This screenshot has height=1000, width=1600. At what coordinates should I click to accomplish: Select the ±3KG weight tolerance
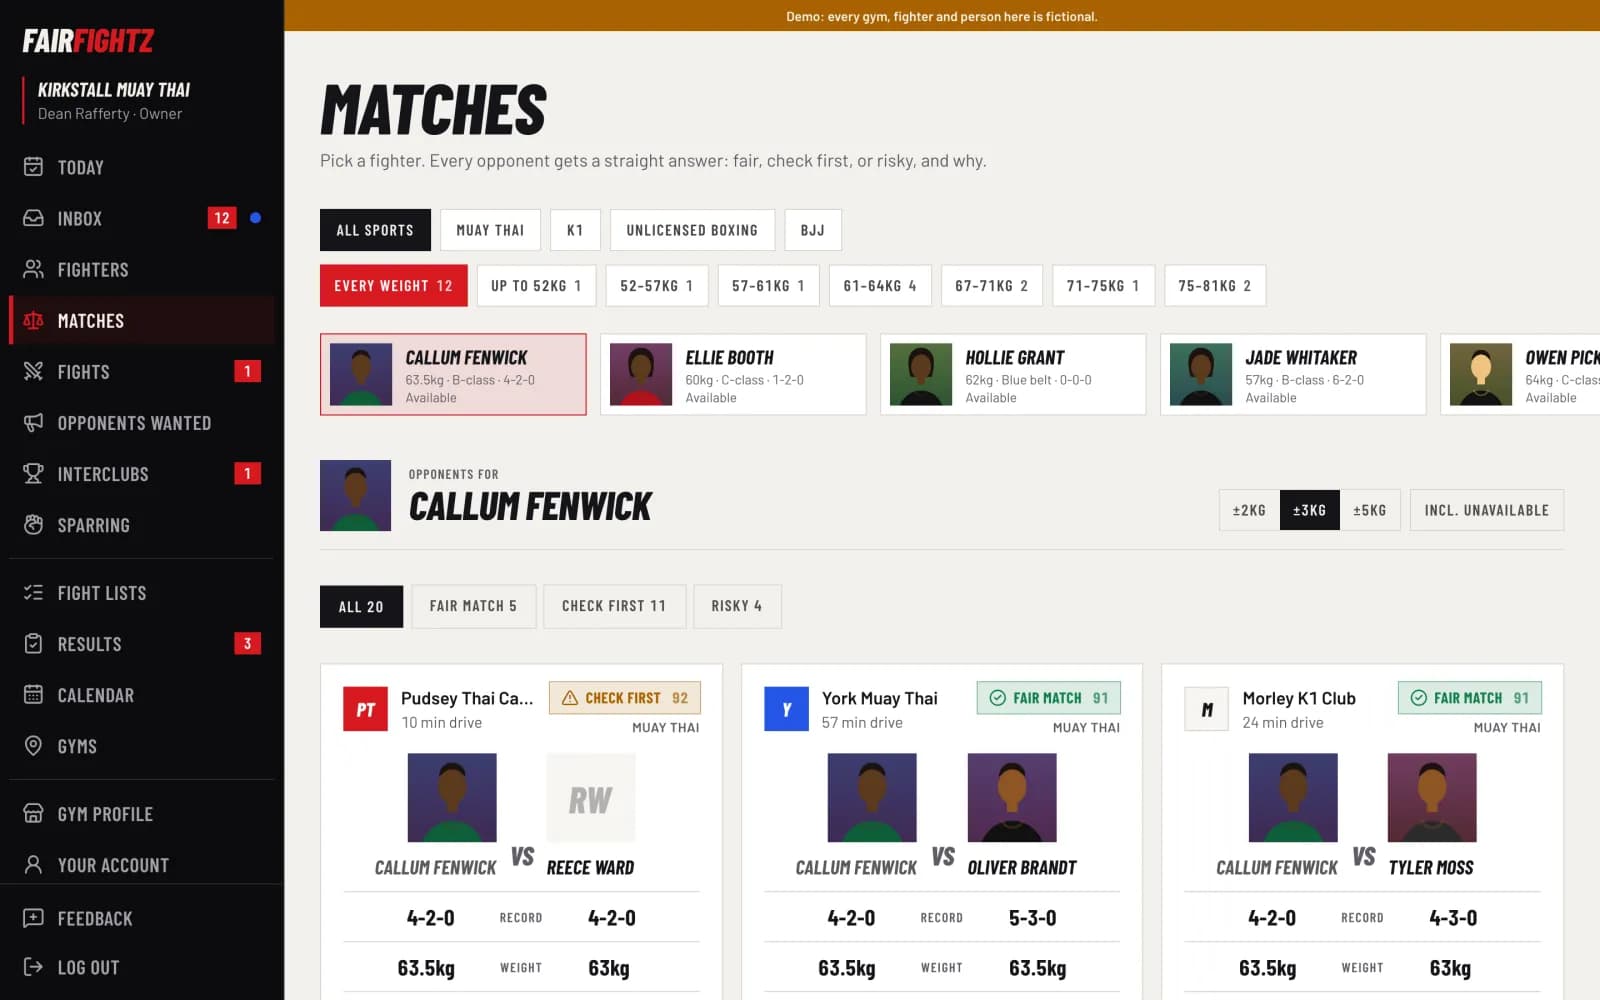[1310, 510]
